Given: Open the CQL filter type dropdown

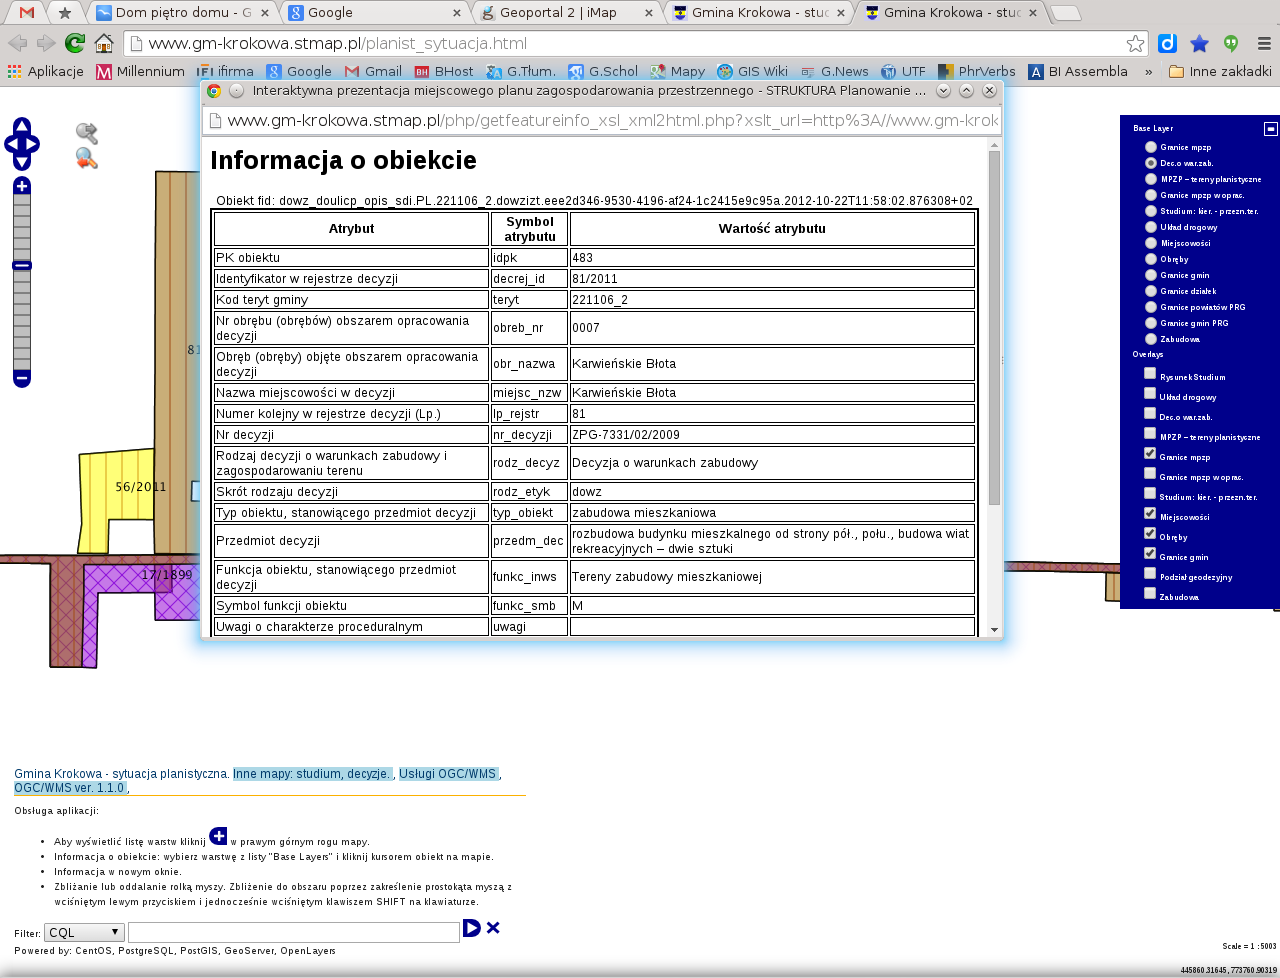Looking at the screenshot, I should pyautogui.click(x=84, y=932).
